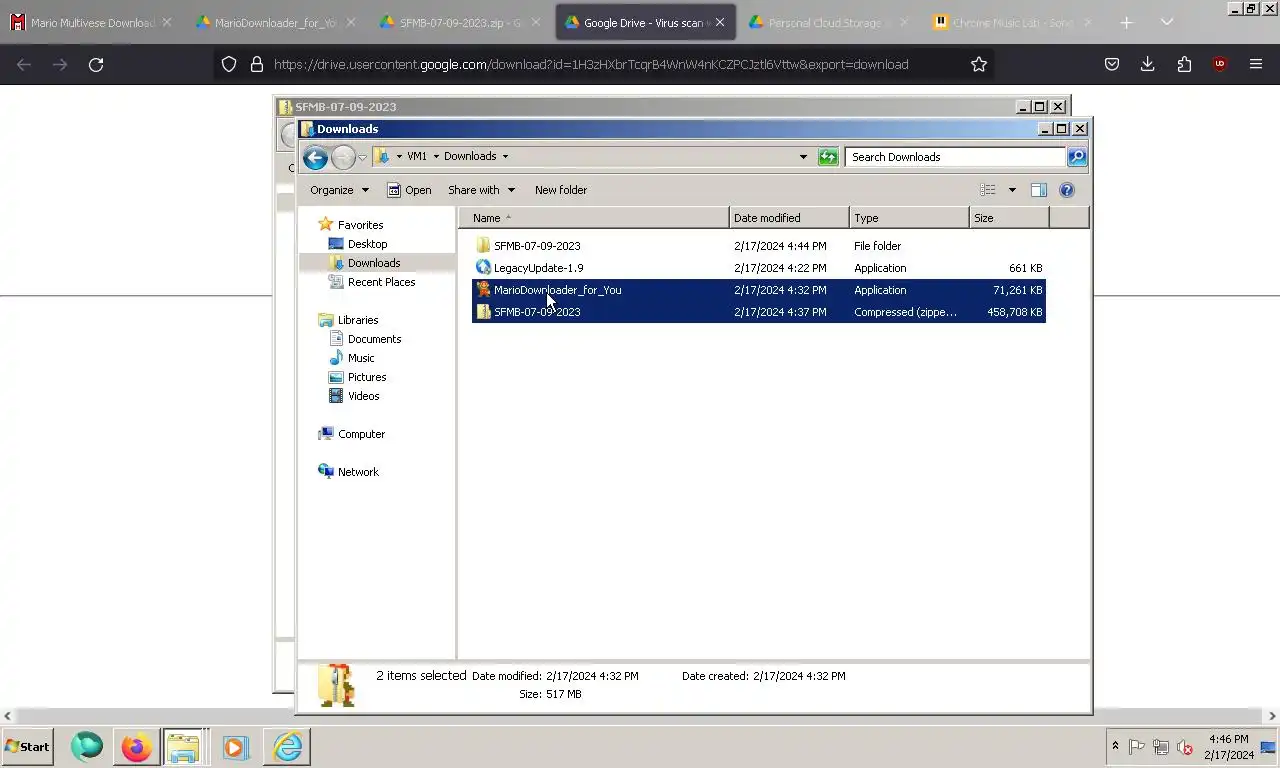Click the Change your view icon
Screen dimensions: 1280x768
click(x=988, y=190)
